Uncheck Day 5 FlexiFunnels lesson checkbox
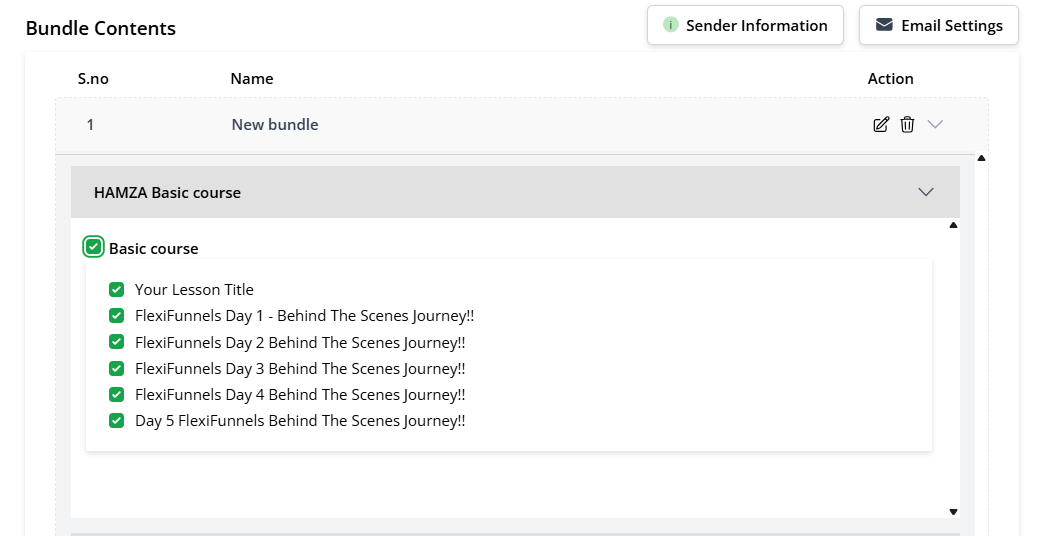Image resolution: width=1056 pixels, height=536 pixels. tap(116, 420)
